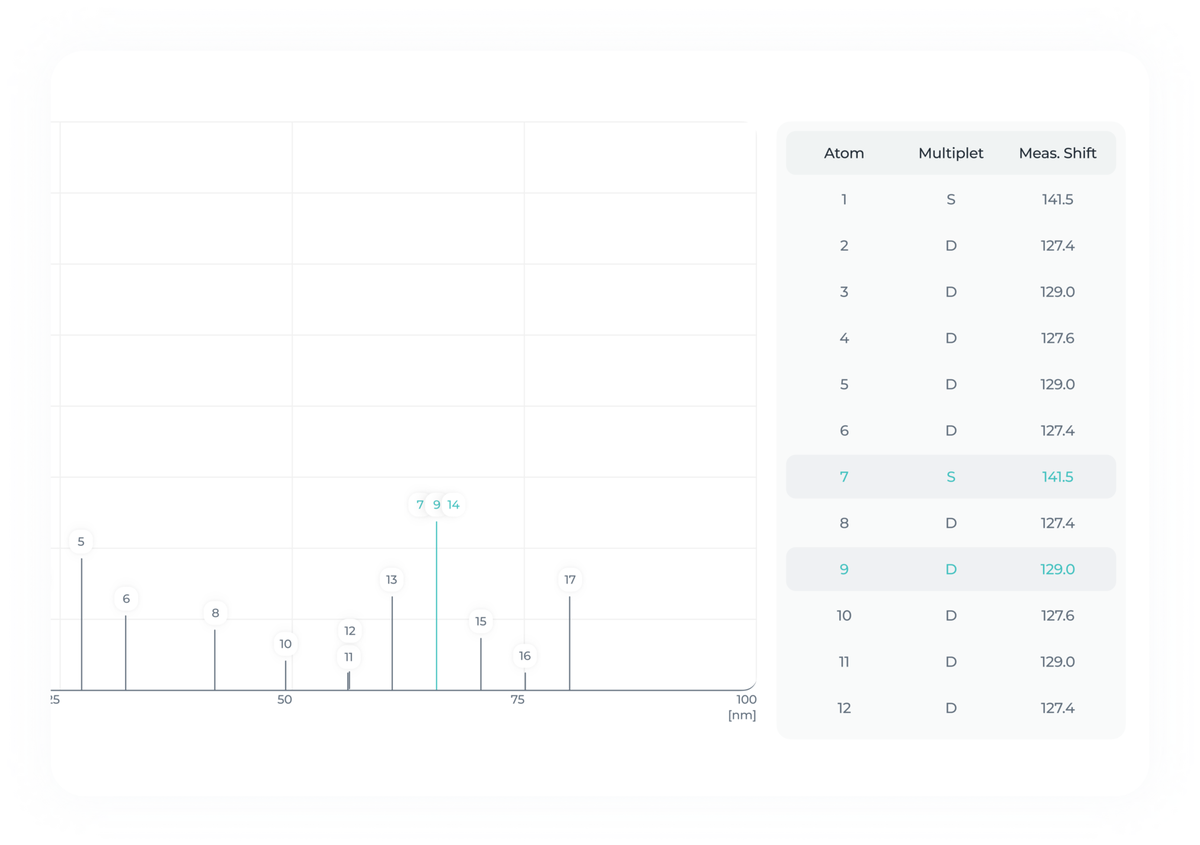Click multiplet D in atom 4 row
Viewport: 1200px width, 845px height.
click(x=951, y=338)
